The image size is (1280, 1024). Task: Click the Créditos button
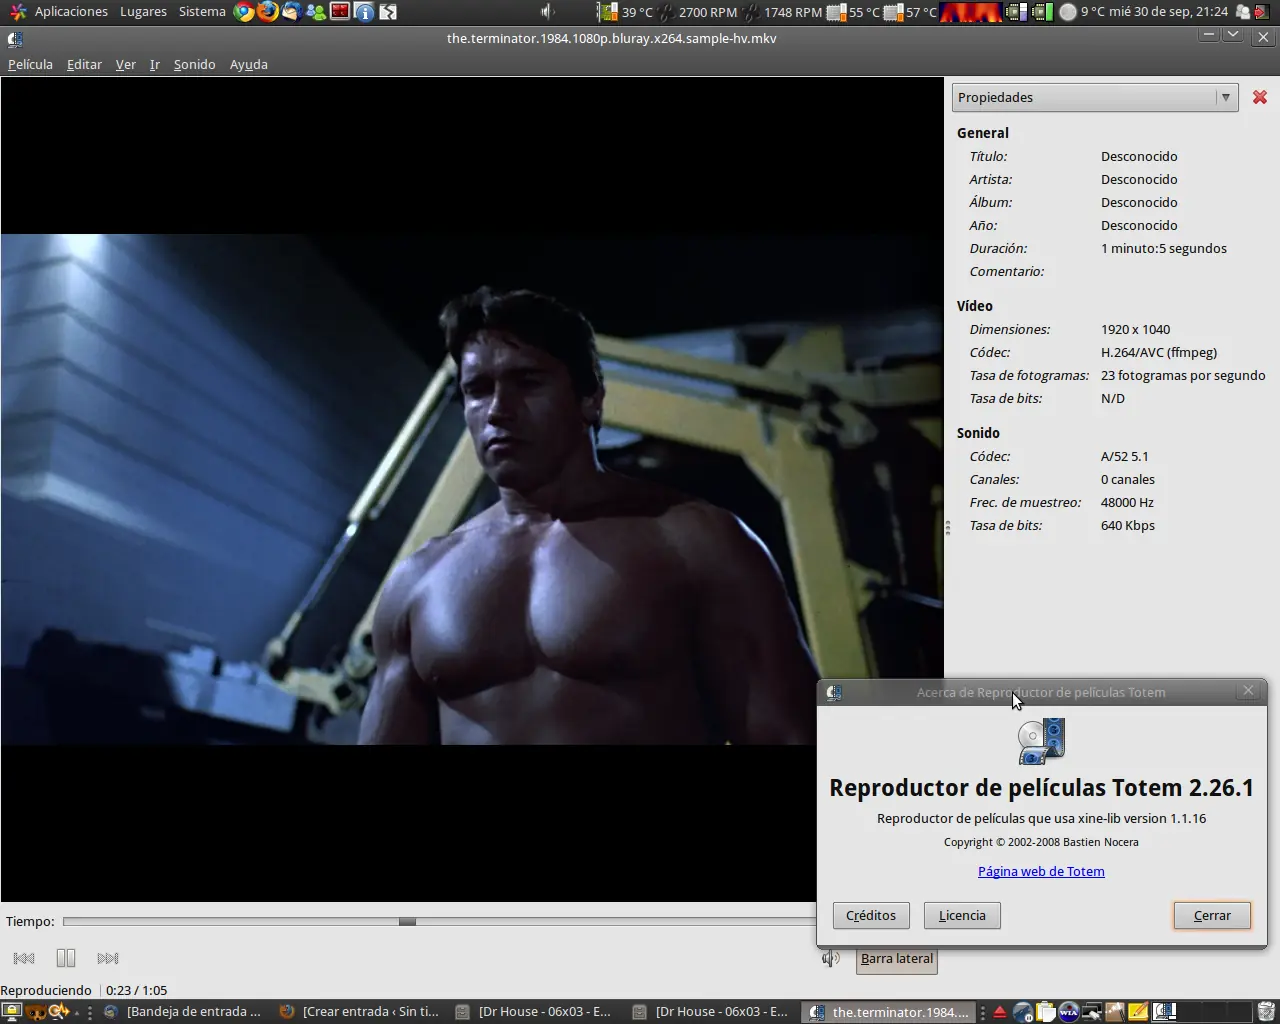coord(871,915)
